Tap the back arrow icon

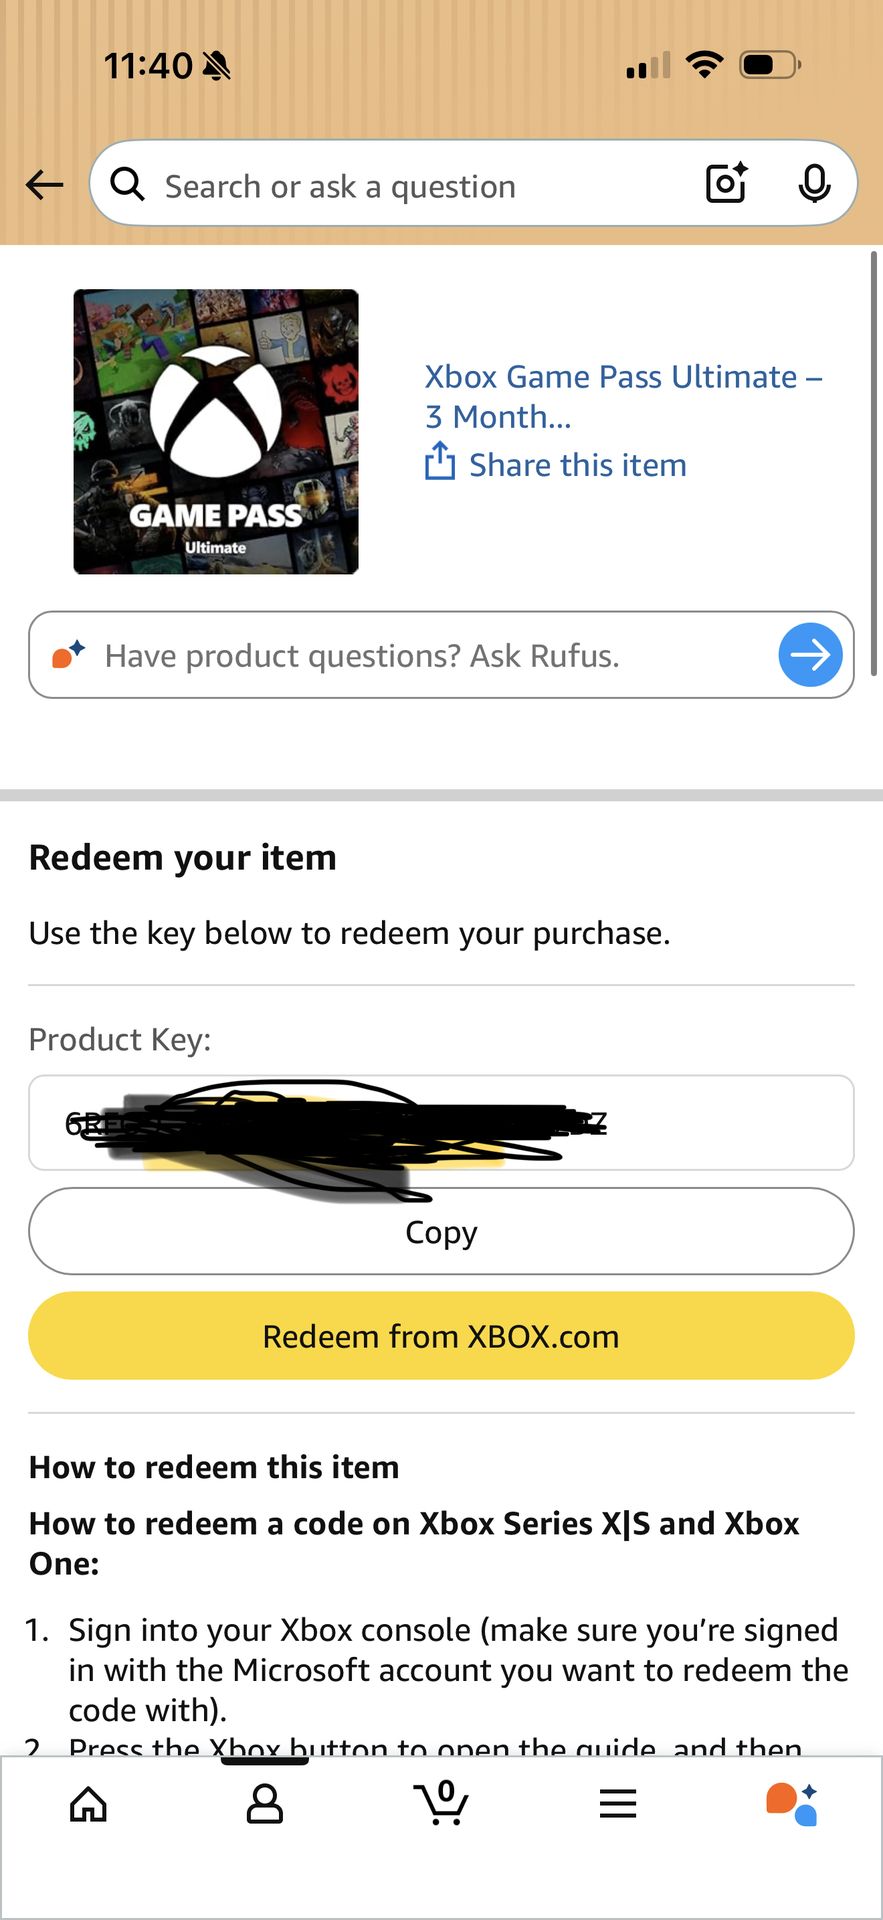[44, 184]
